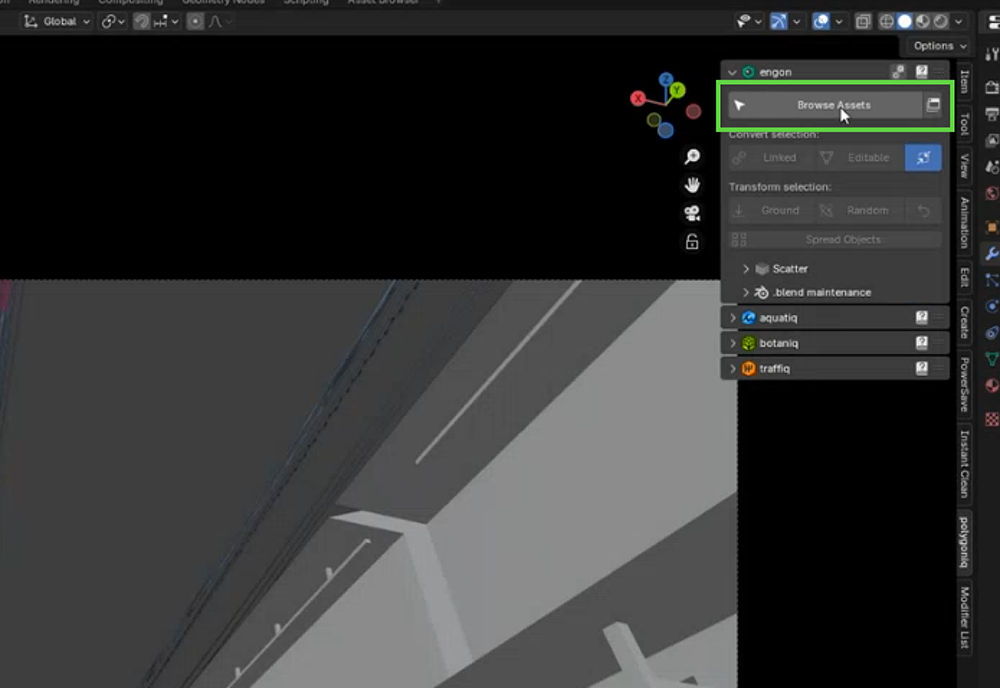This screenshot has height=688, width=1000.
Task: Toggle the blue option beside Editable
Action: pos(923,157)
